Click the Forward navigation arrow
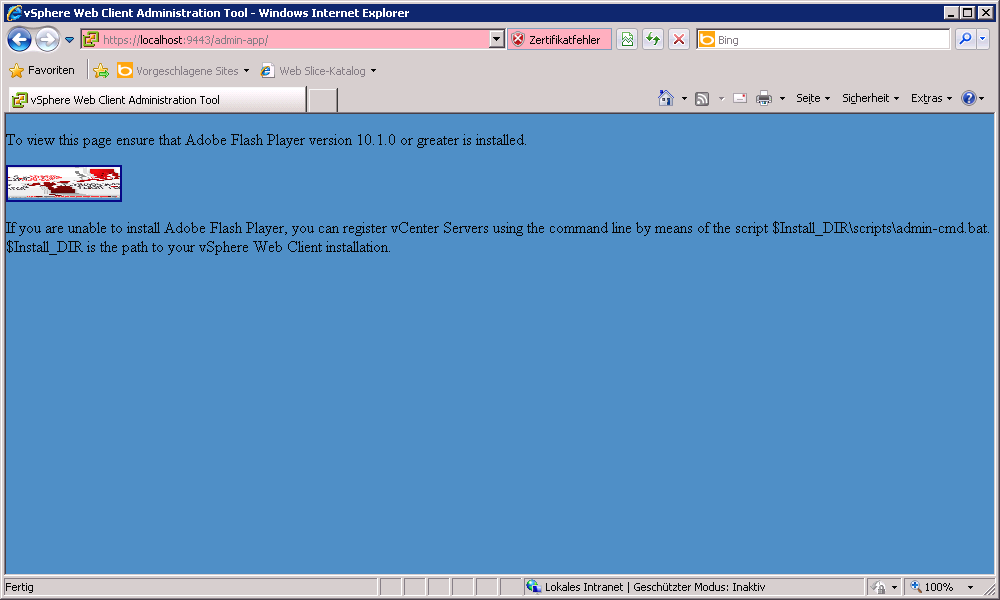The height and width of the screenshot is (600, 1000). coord(47,40)
